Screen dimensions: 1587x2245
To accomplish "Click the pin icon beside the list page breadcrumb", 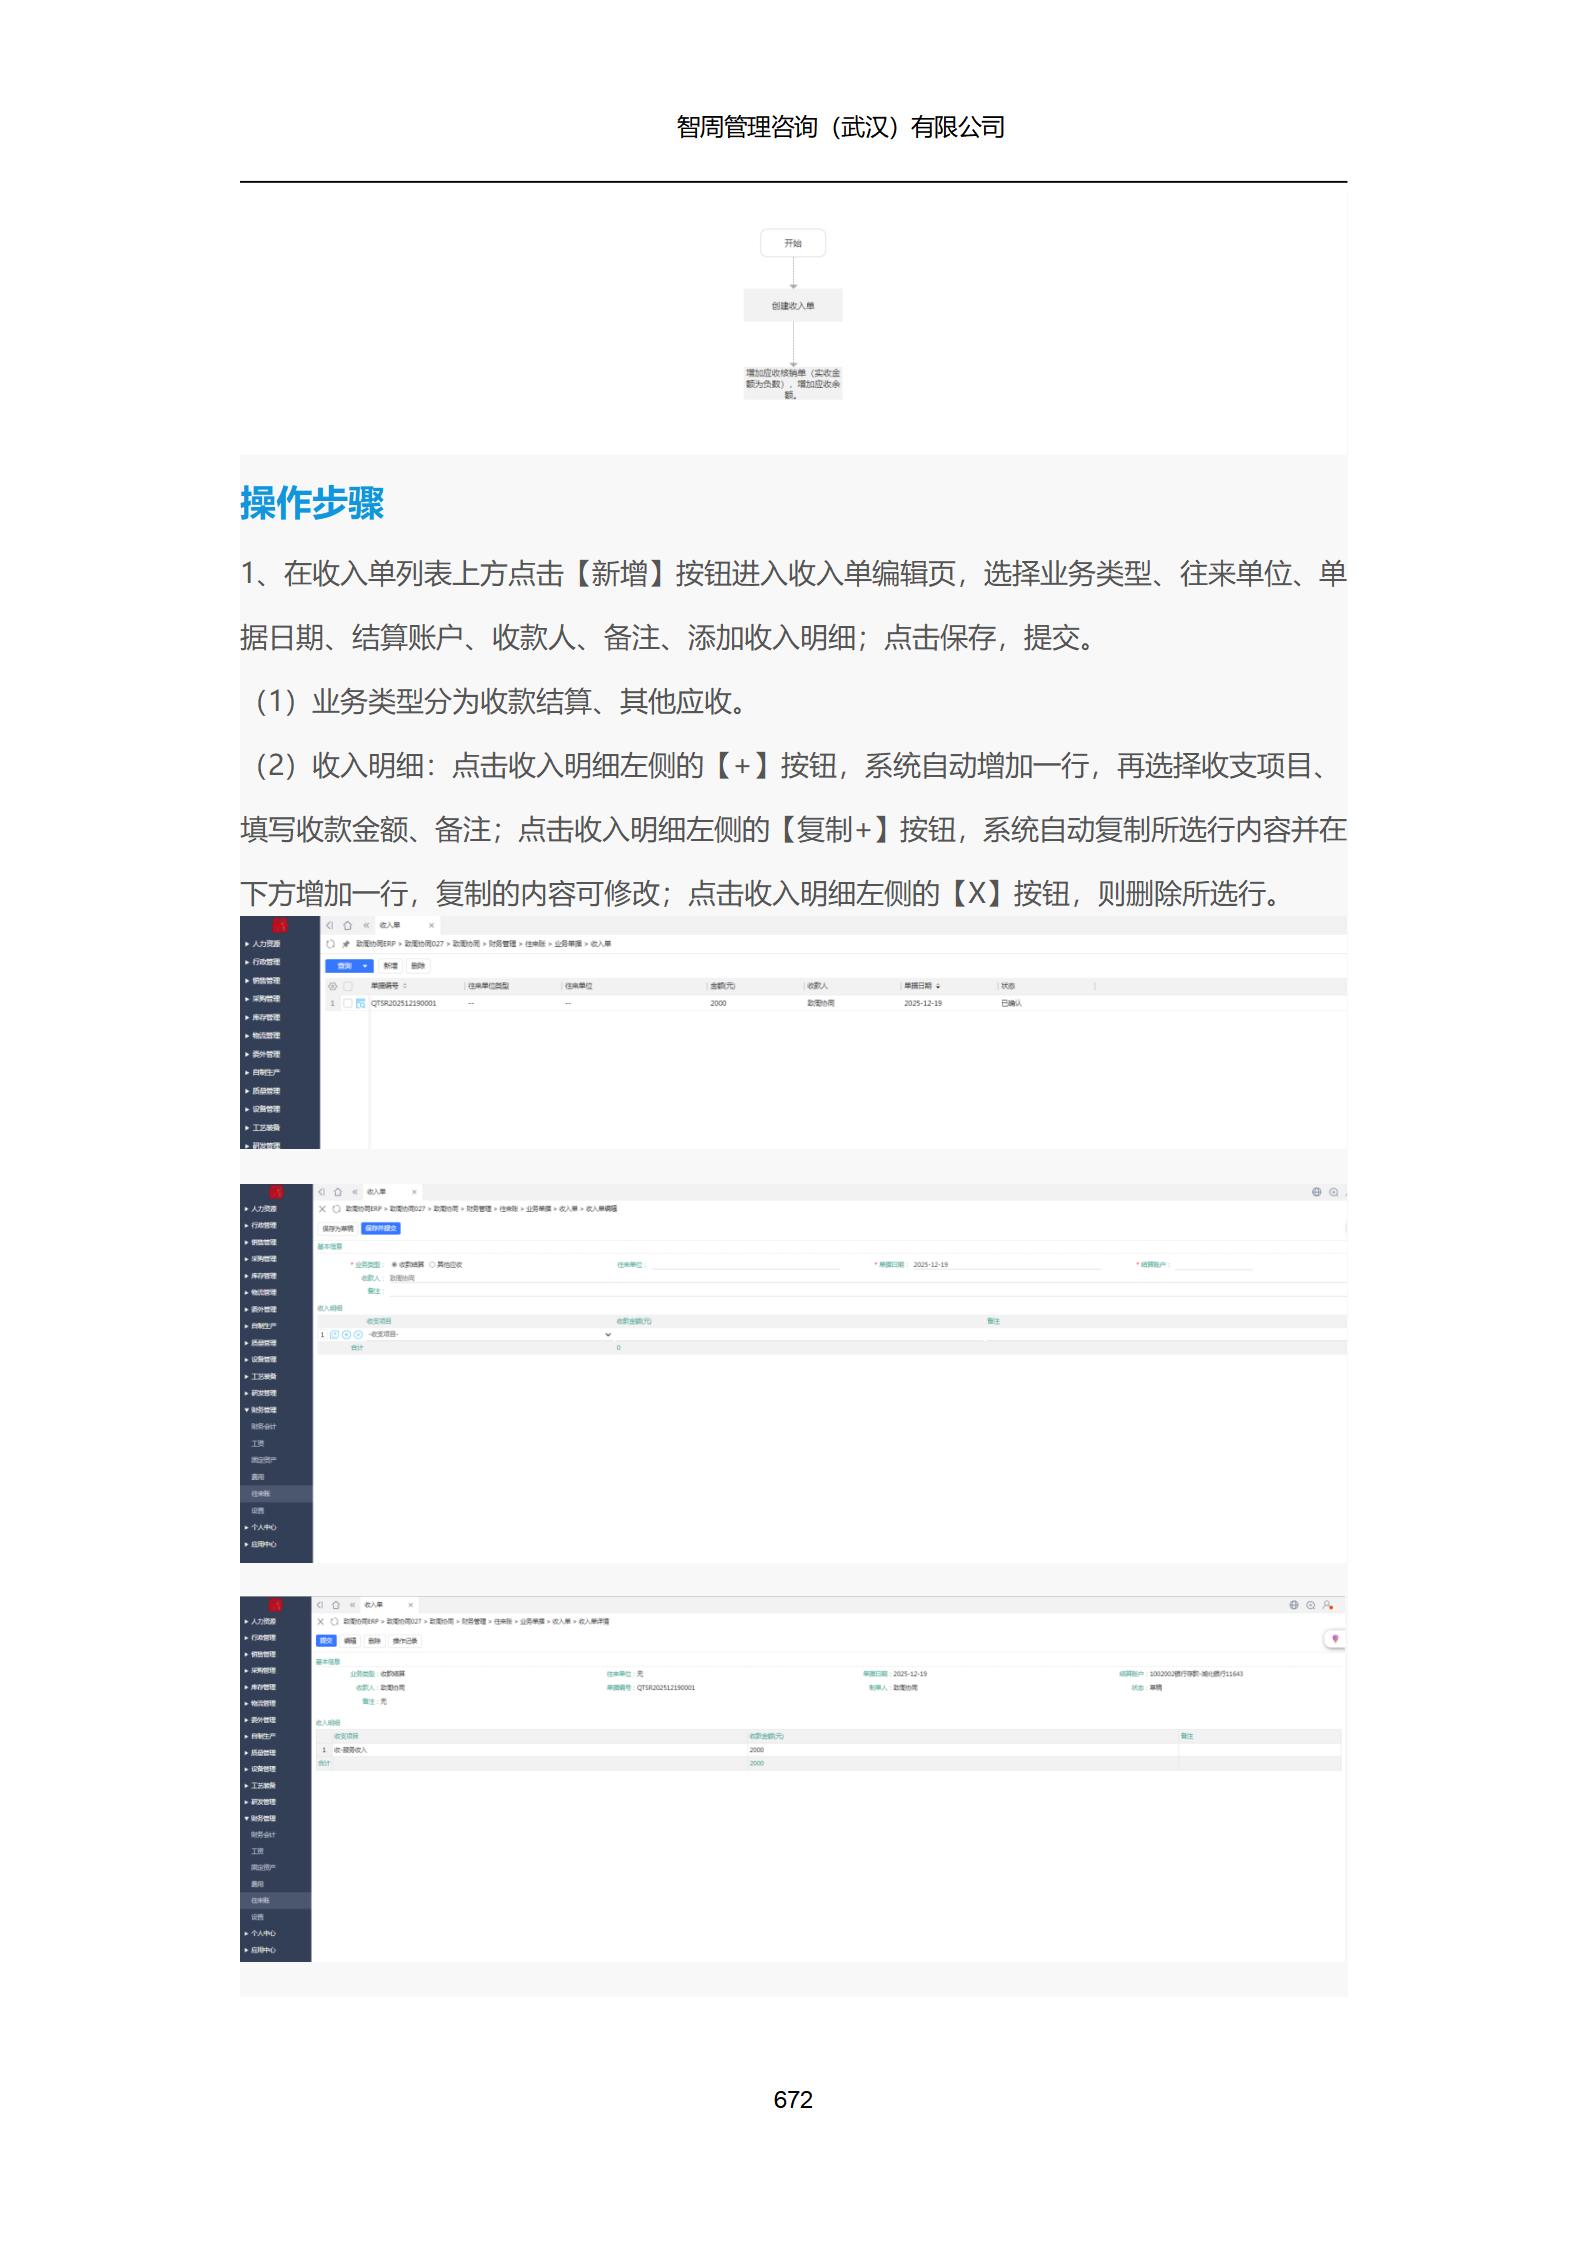I will point(346,943).
